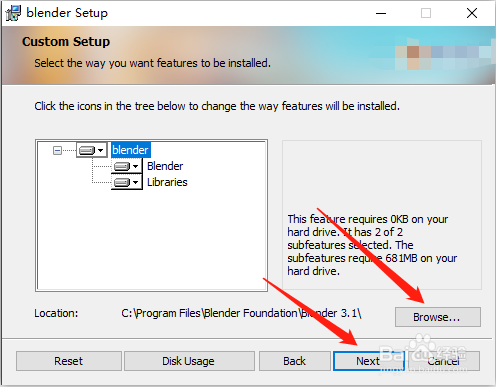Go Back to previous setup step

[x=295, y=361]
